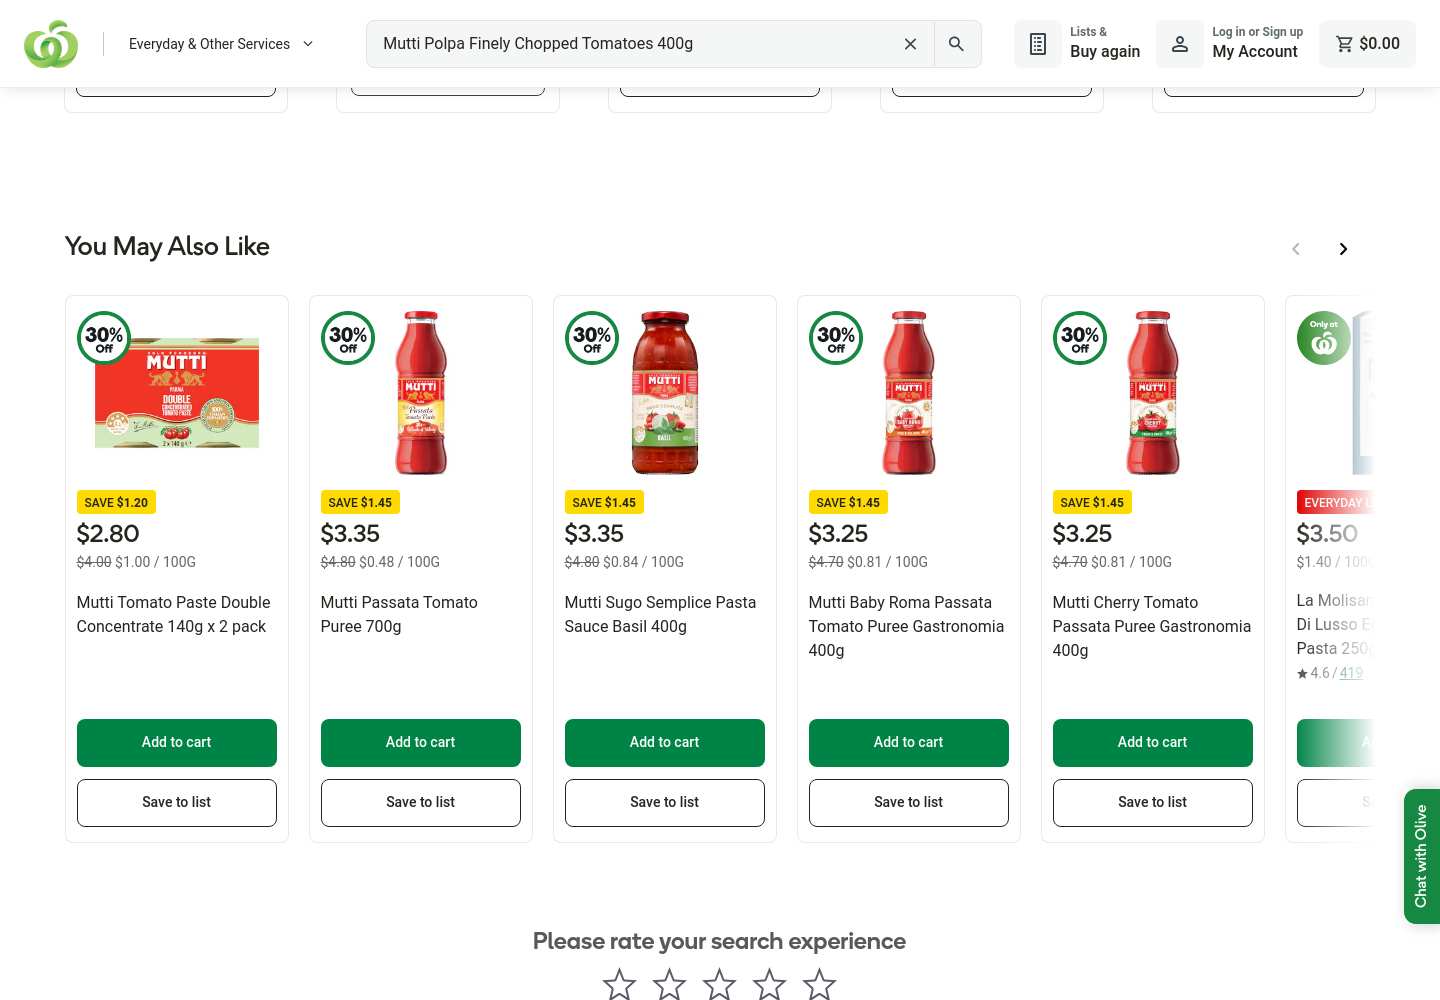Open Mutti Tomato Paste Double Concentrate image
1440x1000 pixels.
click(177, 393)
